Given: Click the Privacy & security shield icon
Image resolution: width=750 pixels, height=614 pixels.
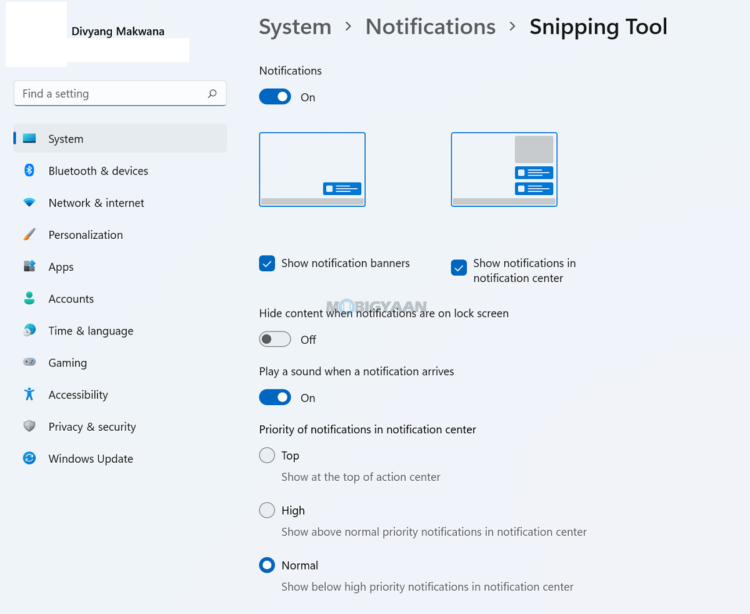Looking at the screenshot, I should tap(29, 426).
